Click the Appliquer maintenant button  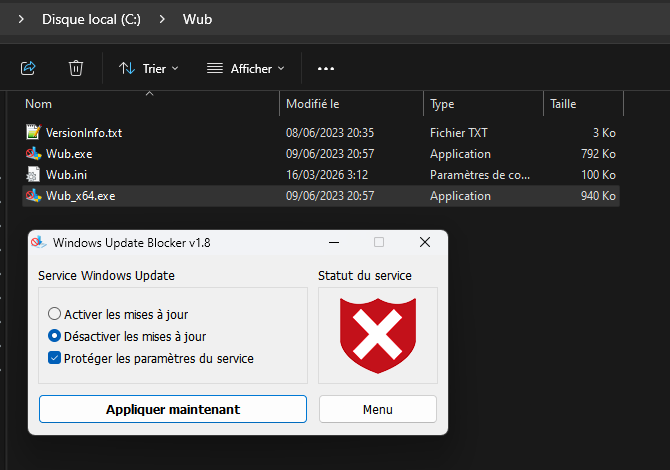point(173,409)
